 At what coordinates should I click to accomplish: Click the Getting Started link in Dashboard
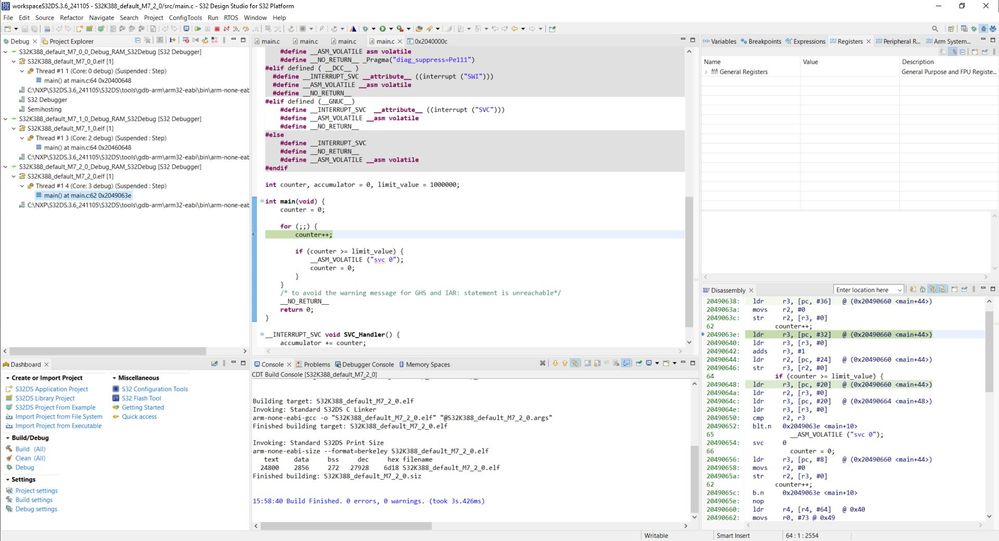[143, 407]
